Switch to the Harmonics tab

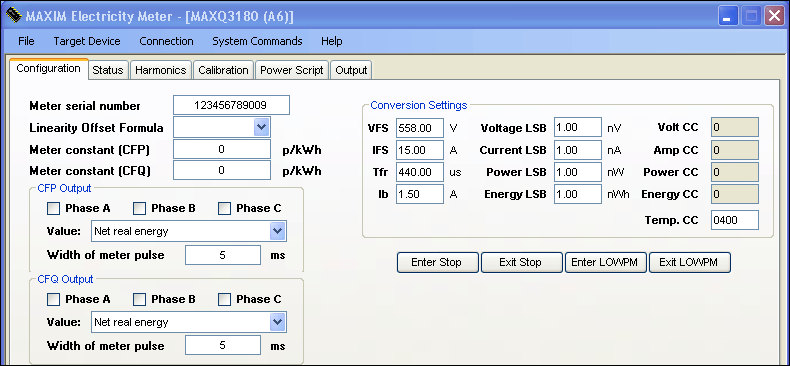click(x=161, y=70)
